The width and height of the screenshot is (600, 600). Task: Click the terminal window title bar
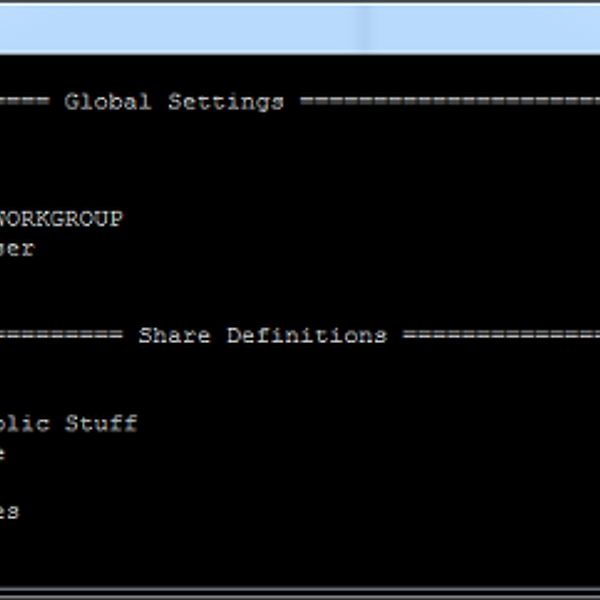[300, 27]
